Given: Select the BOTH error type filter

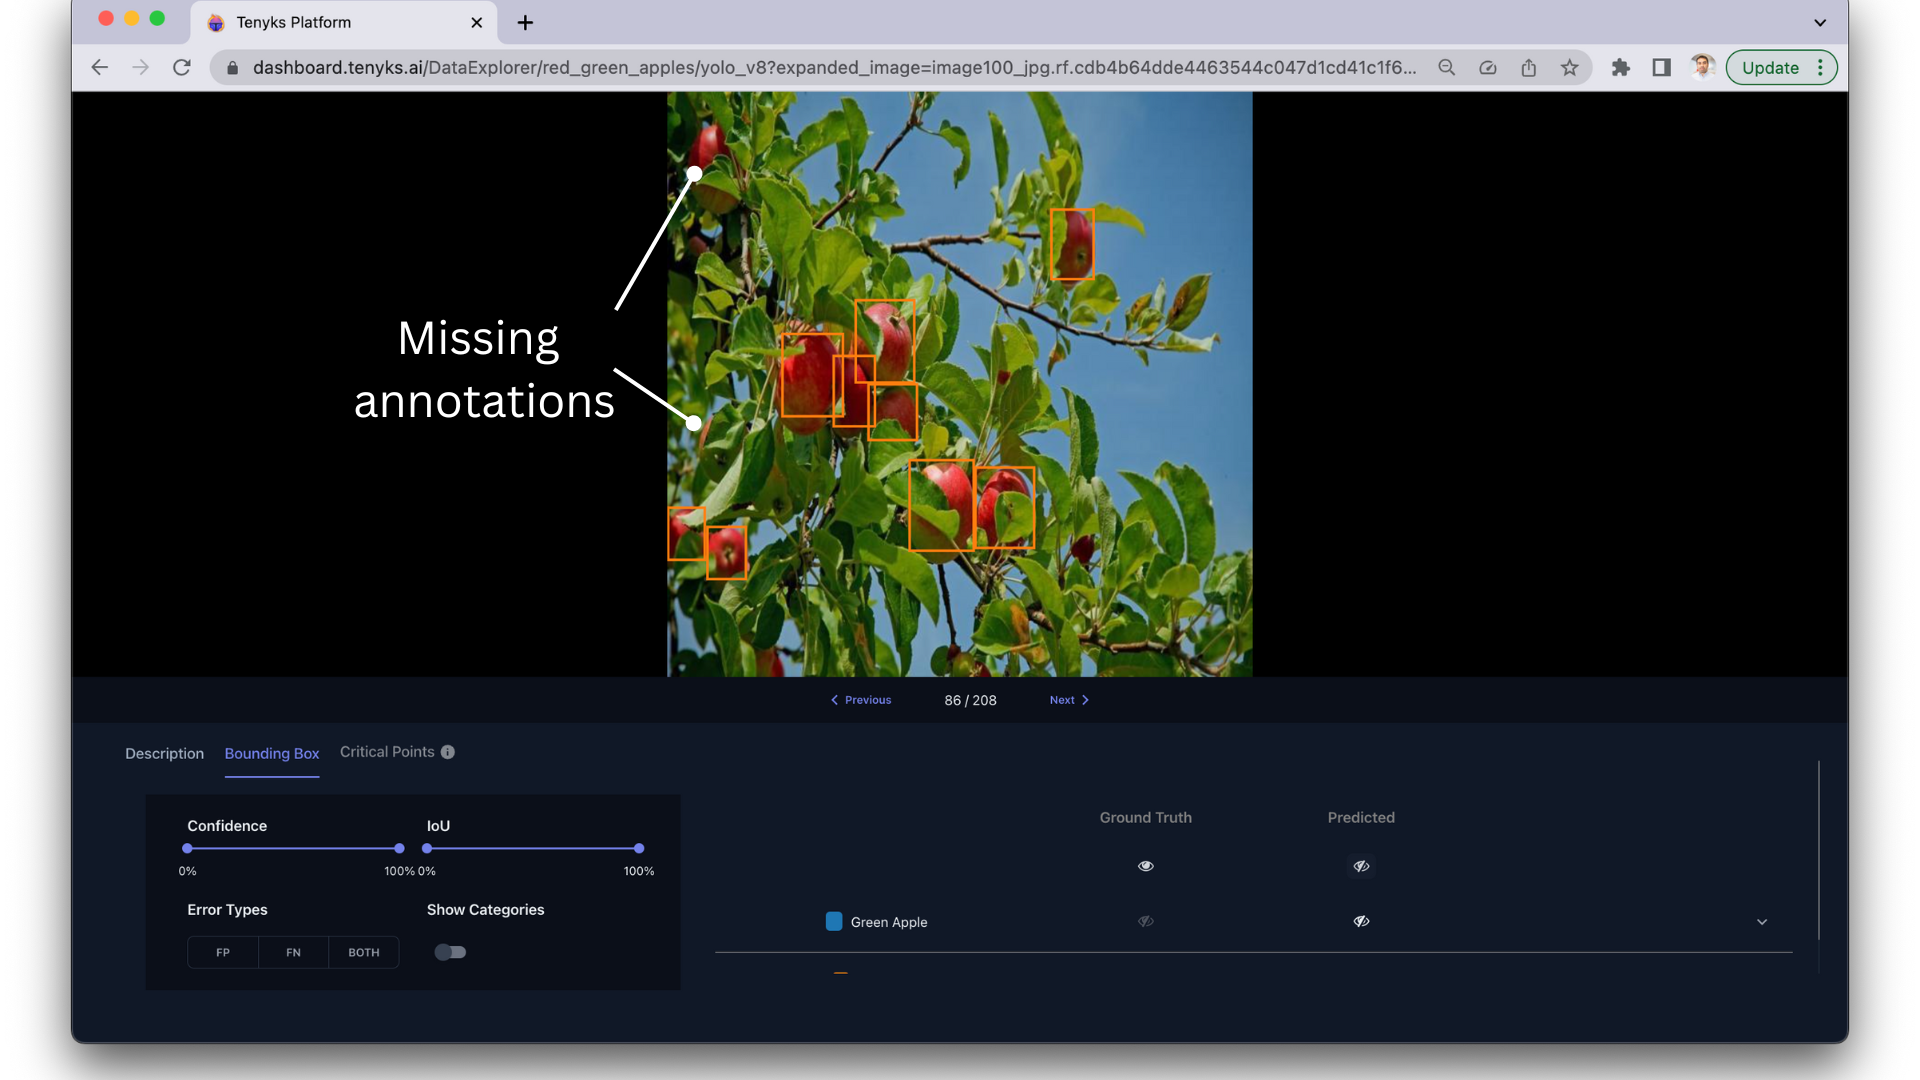Looking at the screenshot, I should [x=363, y=952].
